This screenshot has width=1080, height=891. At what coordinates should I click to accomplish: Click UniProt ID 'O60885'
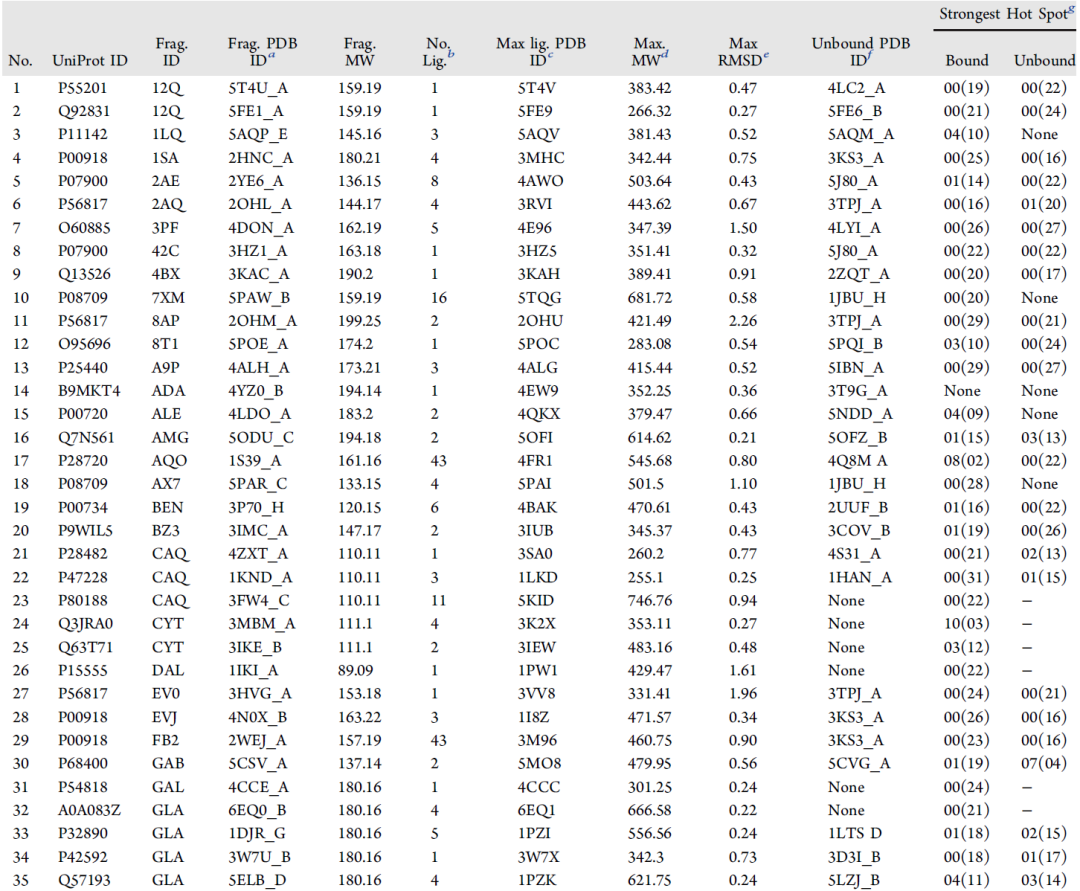[x=84, y=228]
